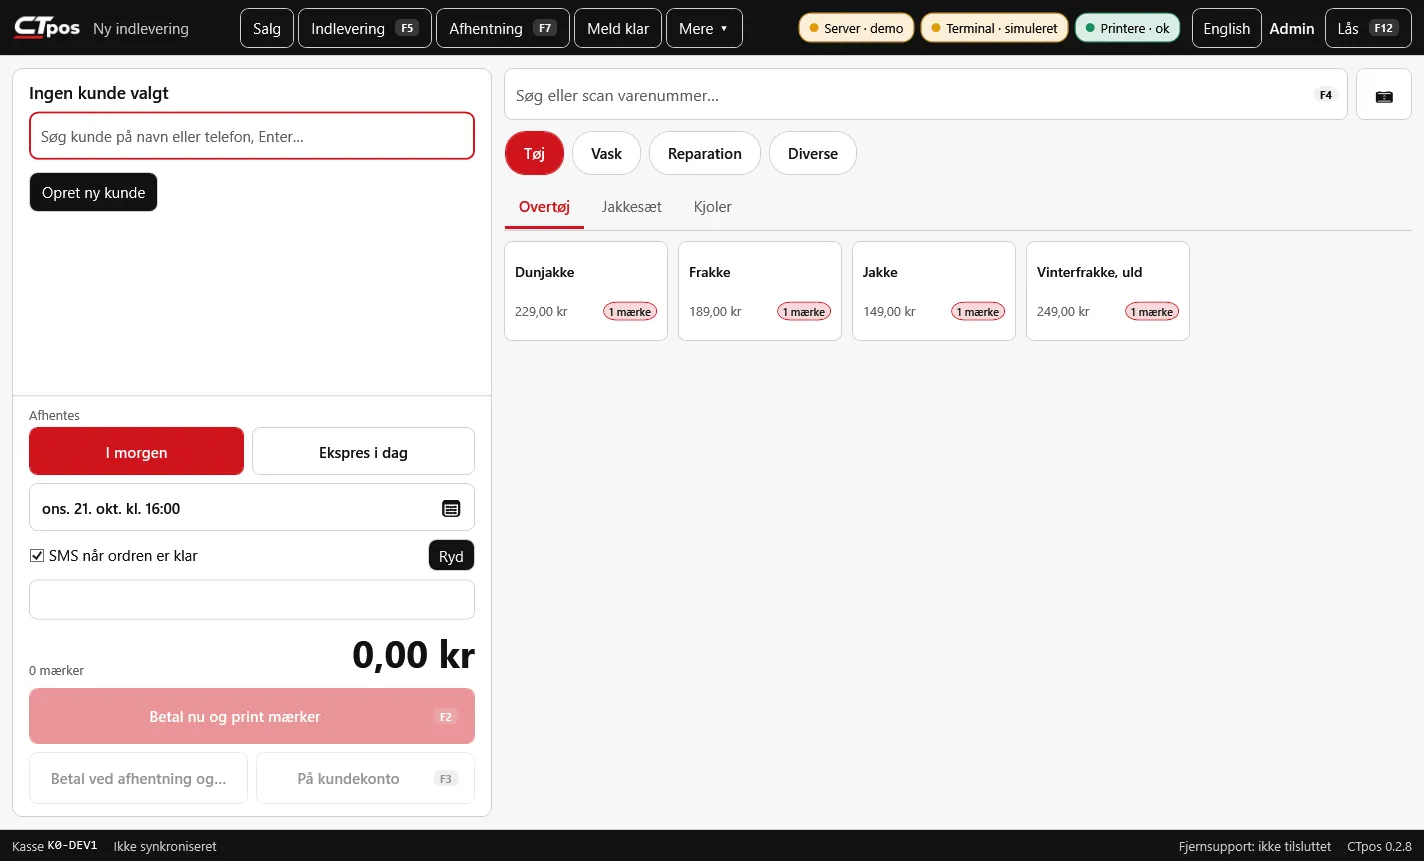Add Vinterfrakke, uld item card

coord(1108,291)
